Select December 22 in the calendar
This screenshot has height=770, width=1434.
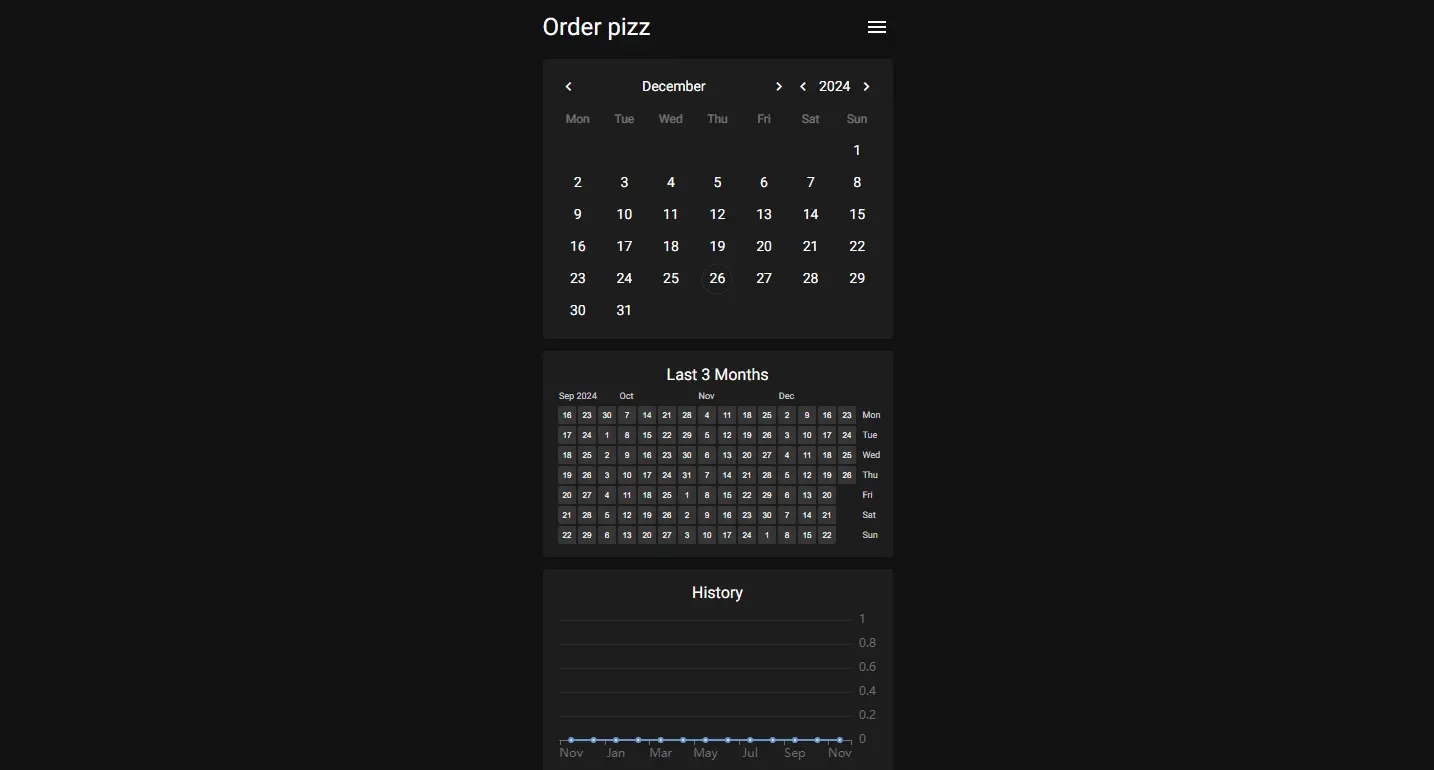coord(857,246)
